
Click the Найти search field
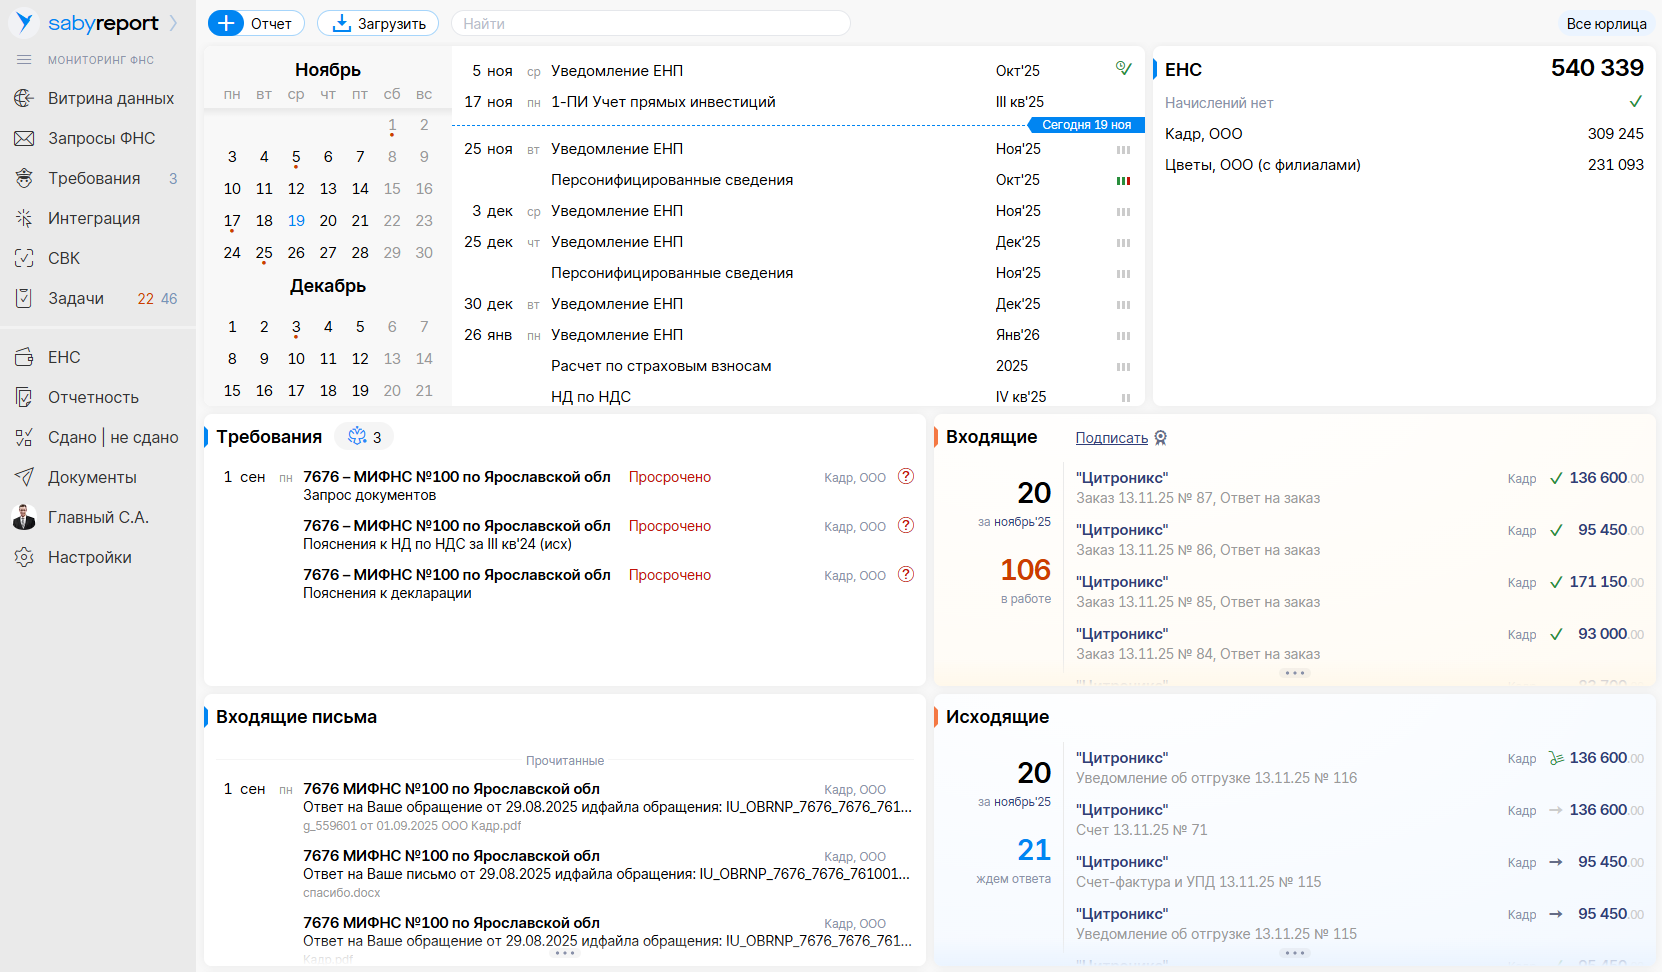[x=650, y=23]
